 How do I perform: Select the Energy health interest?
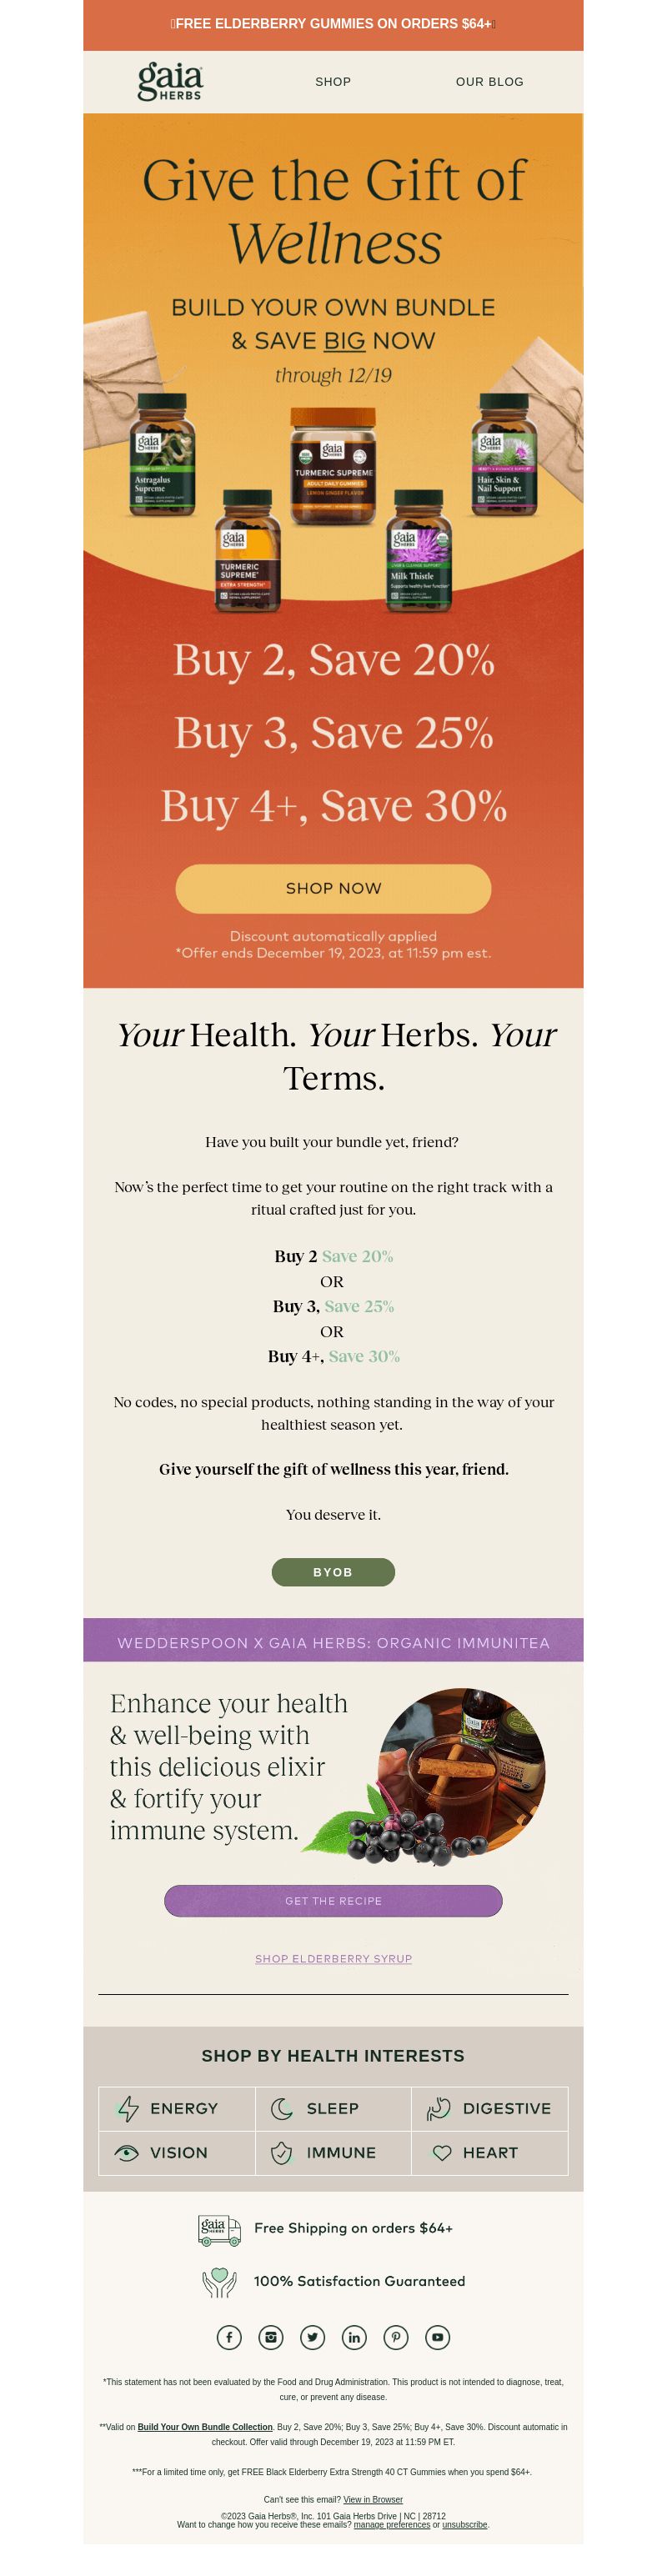coord(177,2108)
